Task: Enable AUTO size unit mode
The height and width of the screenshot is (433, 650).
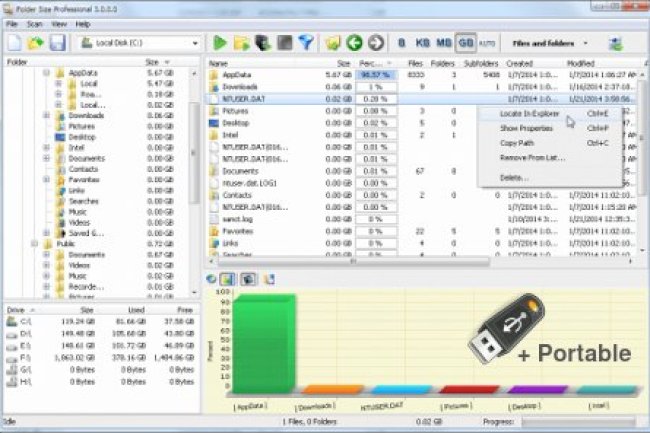Action: (x=486, y=44)
